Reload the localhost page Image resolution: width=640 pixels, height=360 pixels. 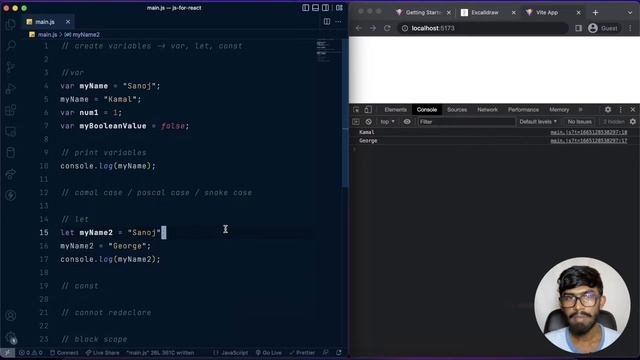(387, 28)
